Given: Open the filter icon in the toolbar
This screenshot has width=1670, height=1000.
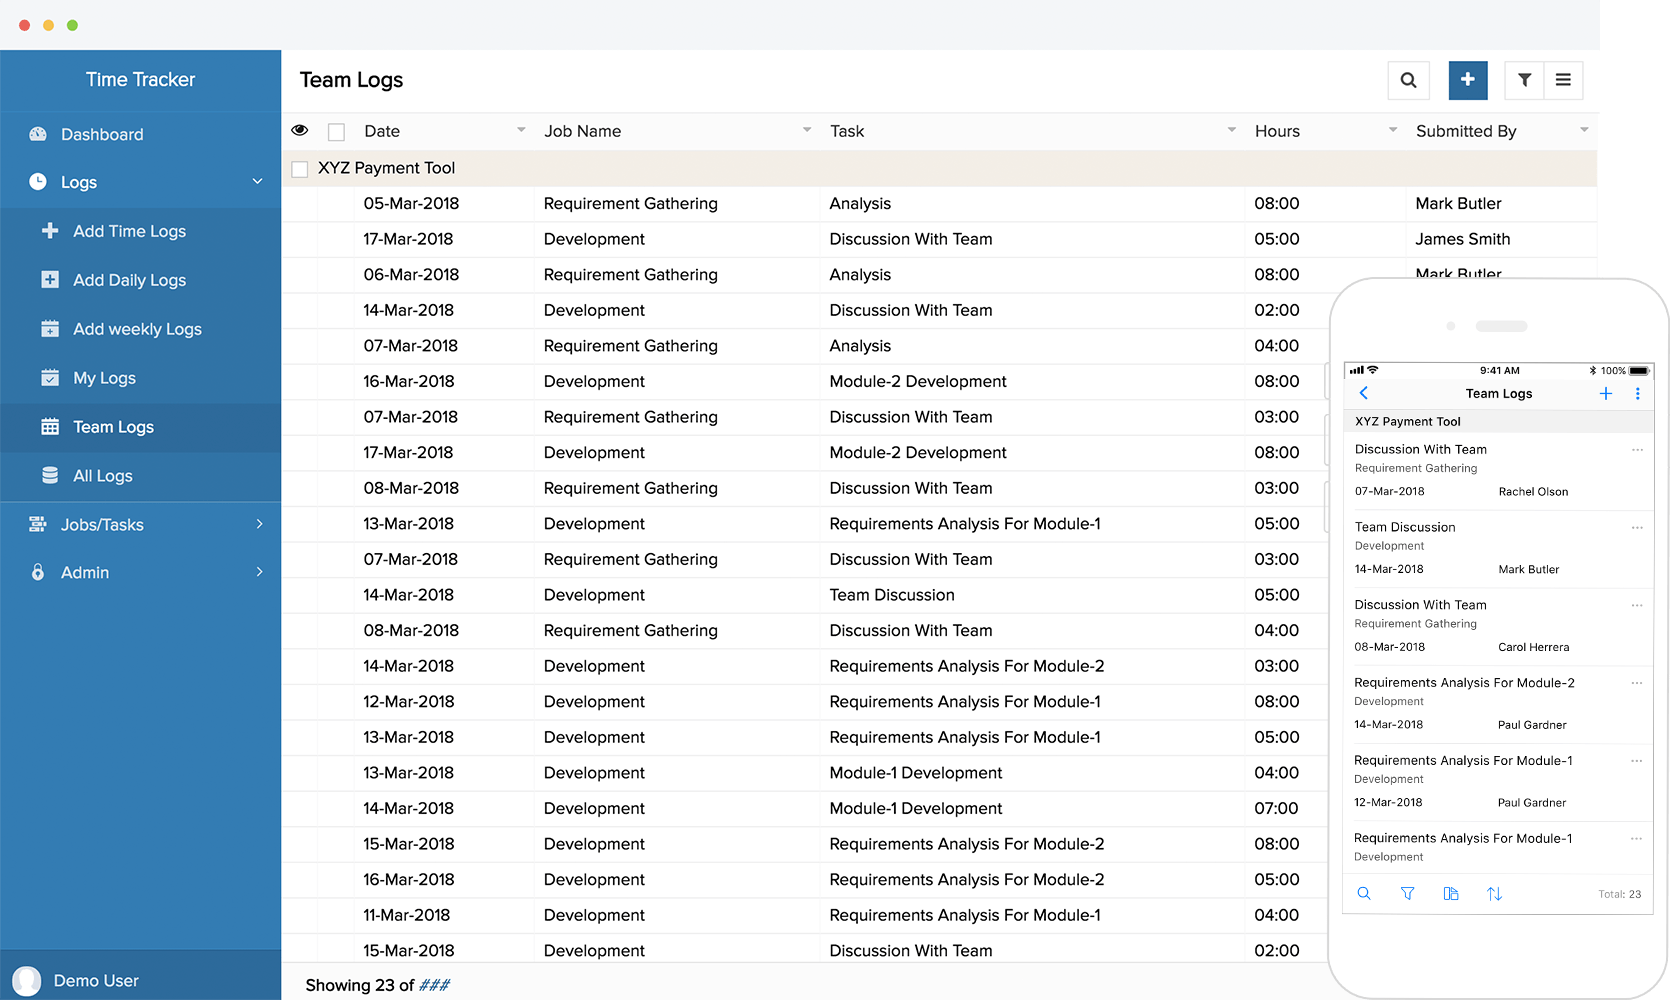Looking at the screenshot, I should click(x=1523, y=80).
